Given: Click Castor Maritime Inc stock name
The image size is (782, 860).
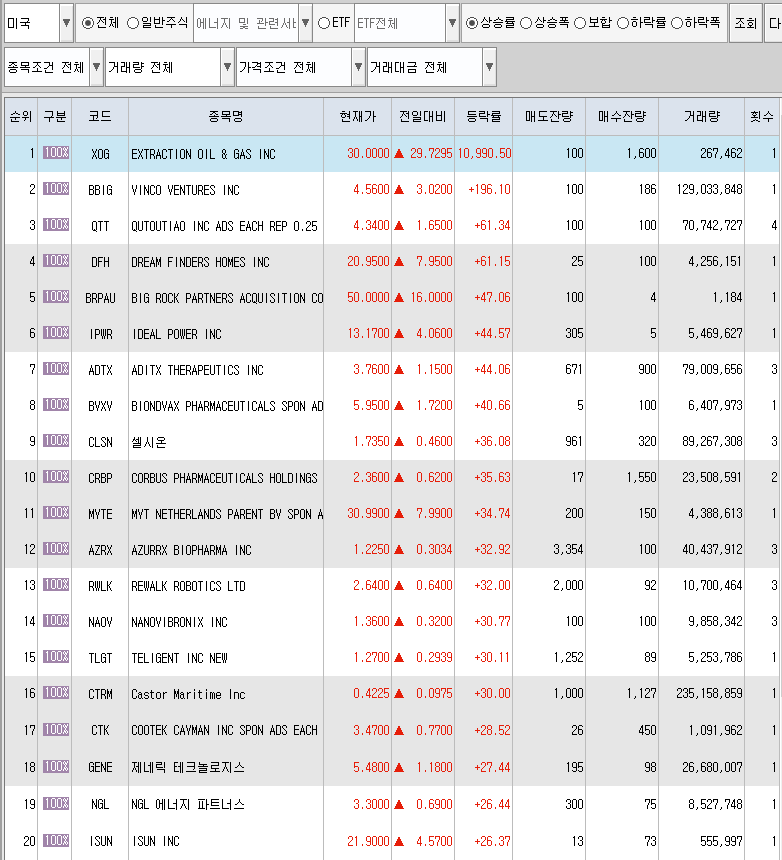Looking at the screenshot, I should coord(188,694).
